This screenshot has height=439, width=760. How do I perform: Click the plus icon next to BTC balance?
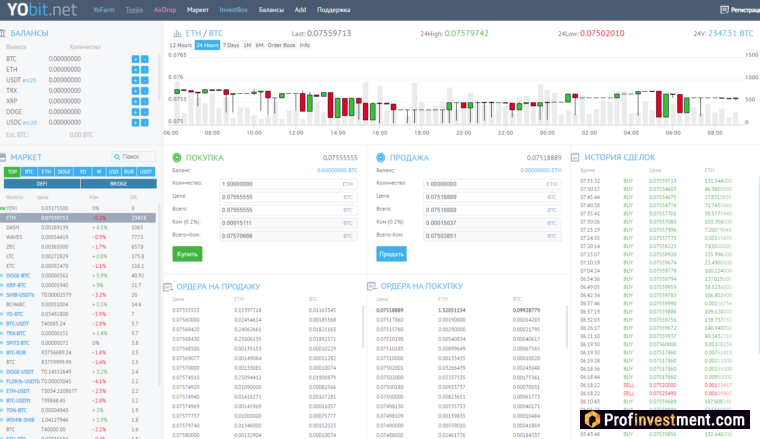135,59
